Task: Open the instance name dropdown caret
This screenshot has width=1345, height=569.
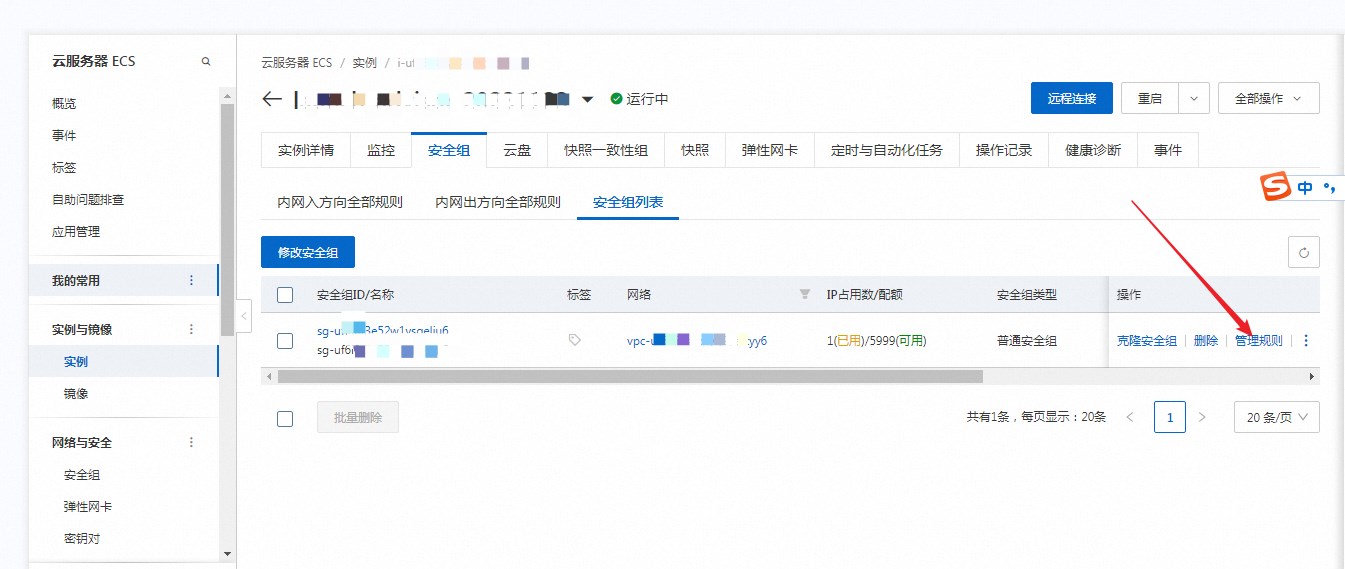Action: [x=588, y=99]
